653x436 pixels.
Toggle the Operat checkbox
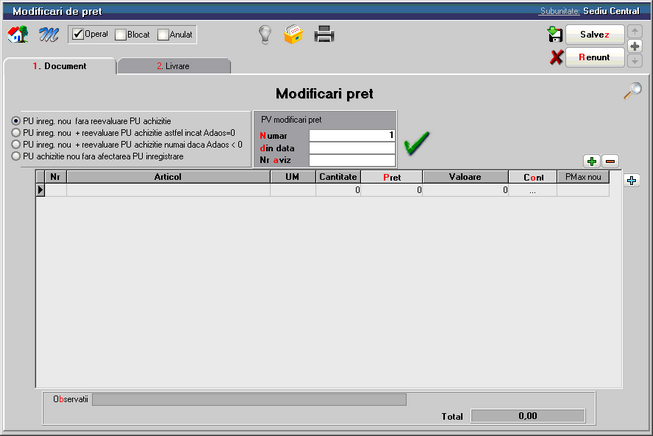tap(78, 34)
